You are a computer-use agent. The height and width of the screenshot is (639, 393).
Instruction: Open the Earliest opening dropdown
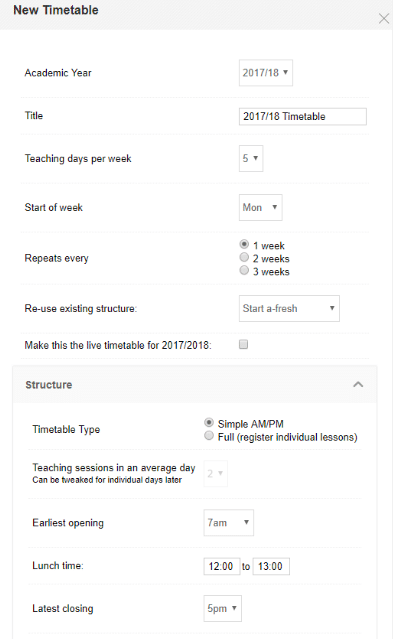pyautogui.click(x=228, y=522)
